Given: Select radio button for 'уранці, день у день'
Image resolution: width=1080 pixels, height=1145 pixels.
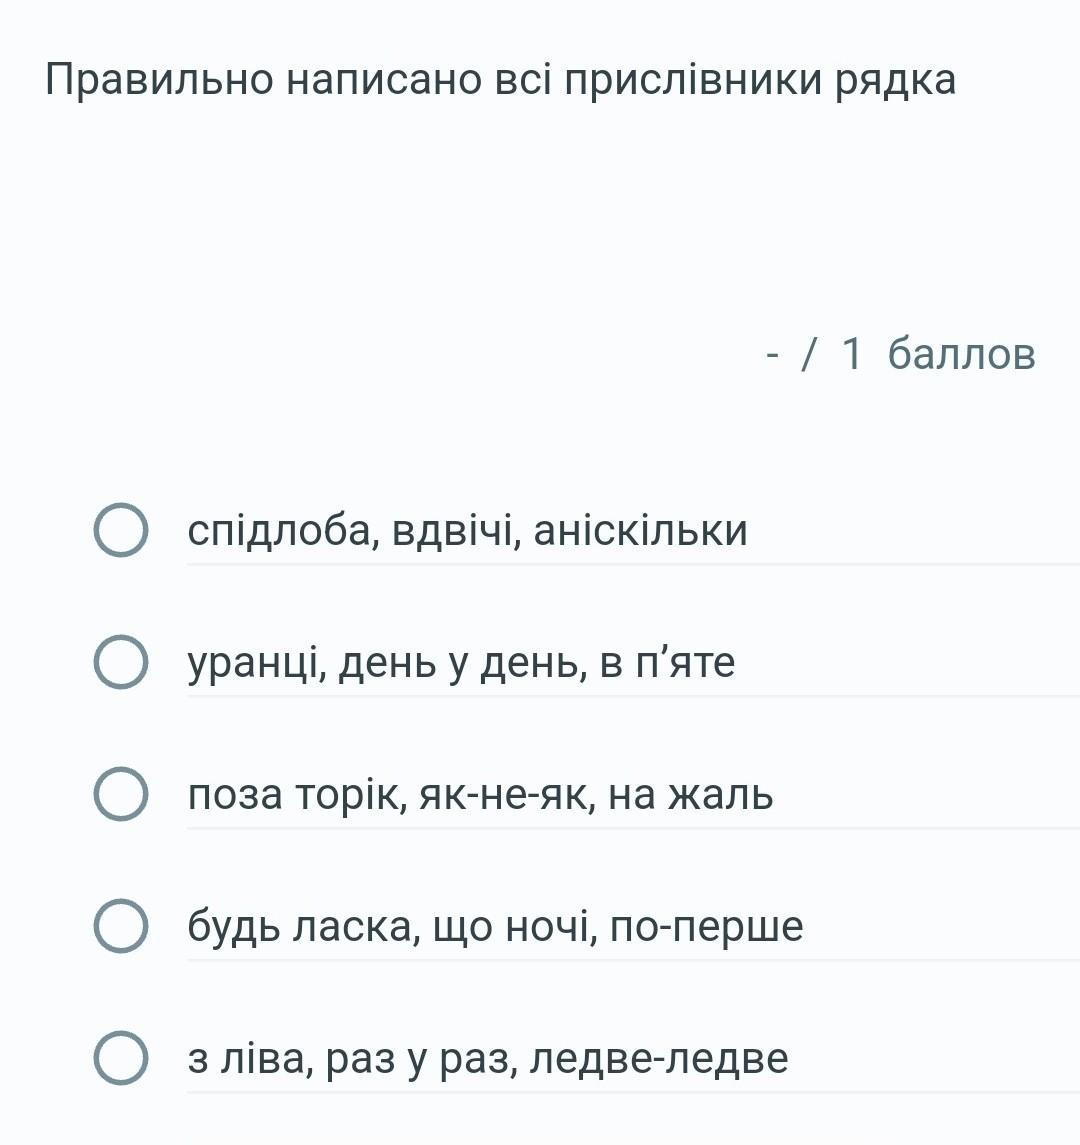Looking at the screenshot, I should point(121,662).
